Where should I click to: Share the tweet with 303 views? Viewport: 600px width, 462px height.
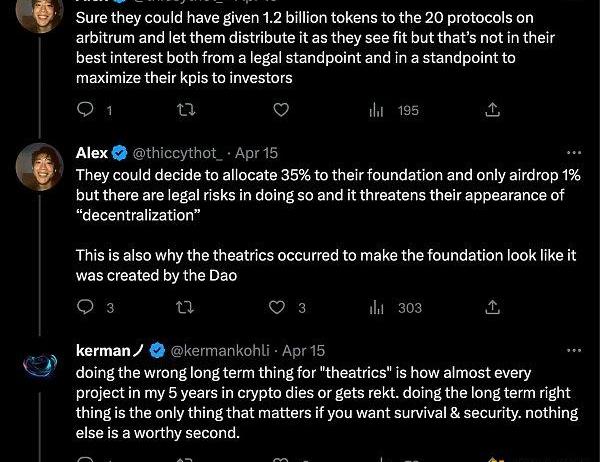(x=492, y=308)
